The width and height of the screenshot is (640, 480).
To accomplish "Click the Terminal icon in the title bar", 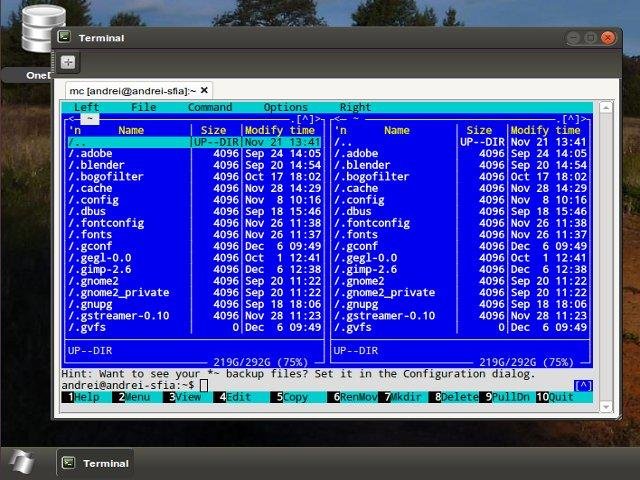I will [x=64, y=38].
